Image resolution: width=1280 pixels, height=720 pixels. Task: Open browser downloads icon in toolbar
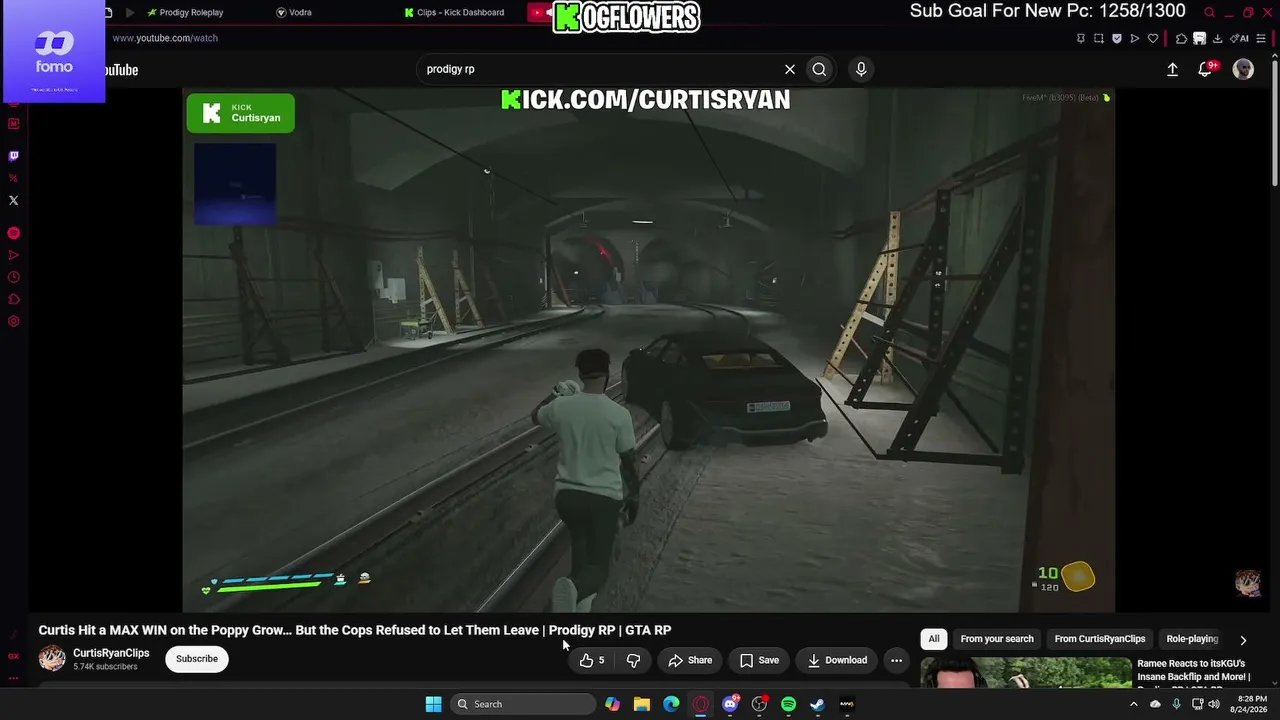click(x=1217, y=38)
